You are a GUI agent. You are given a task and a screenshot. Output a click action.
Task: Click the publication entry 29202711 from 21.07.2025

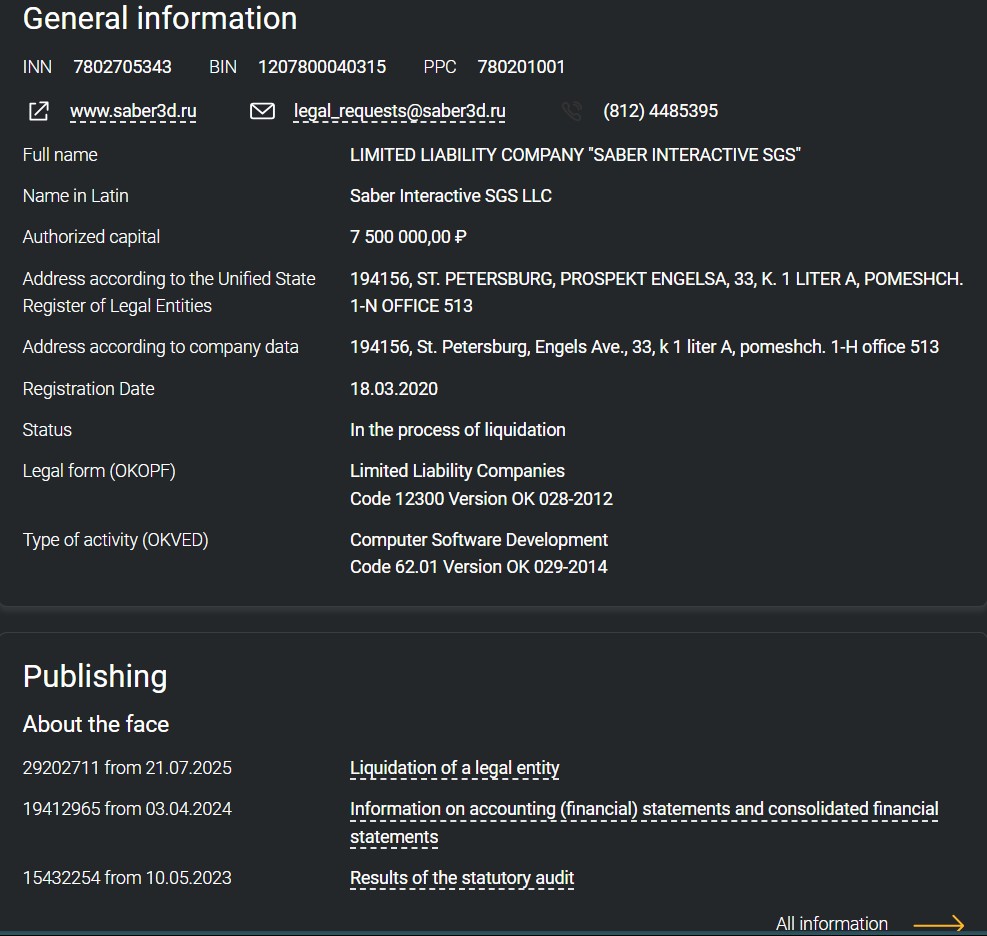point(127,768)
